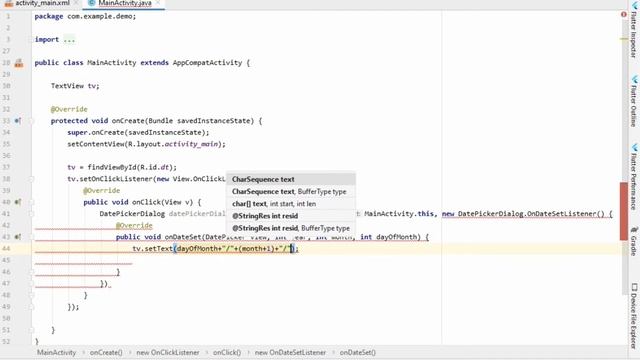Click onClick() in the breadcrumb bar
Viewport: 640px width, 360px height.
click(227, 352)
